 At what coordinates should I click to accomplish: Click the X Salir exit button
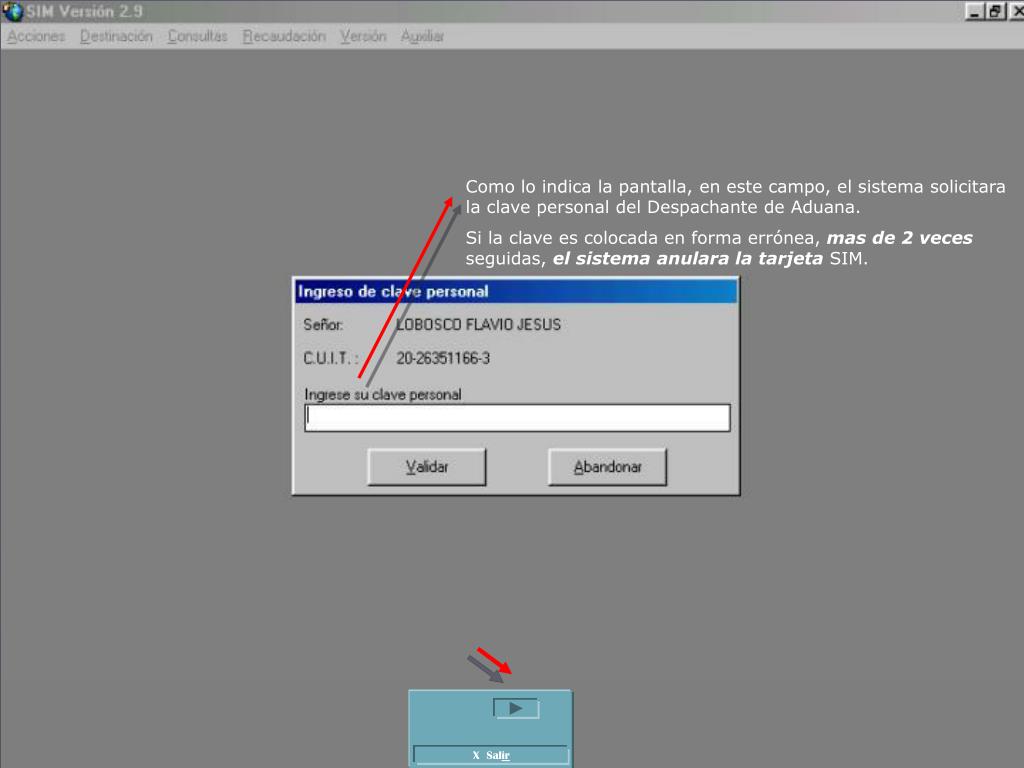point(491,755)
